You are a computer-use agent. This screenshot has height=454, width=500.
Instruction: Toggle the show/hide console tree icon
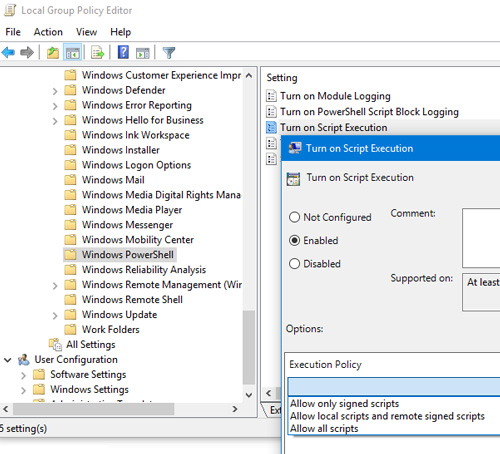73,53
